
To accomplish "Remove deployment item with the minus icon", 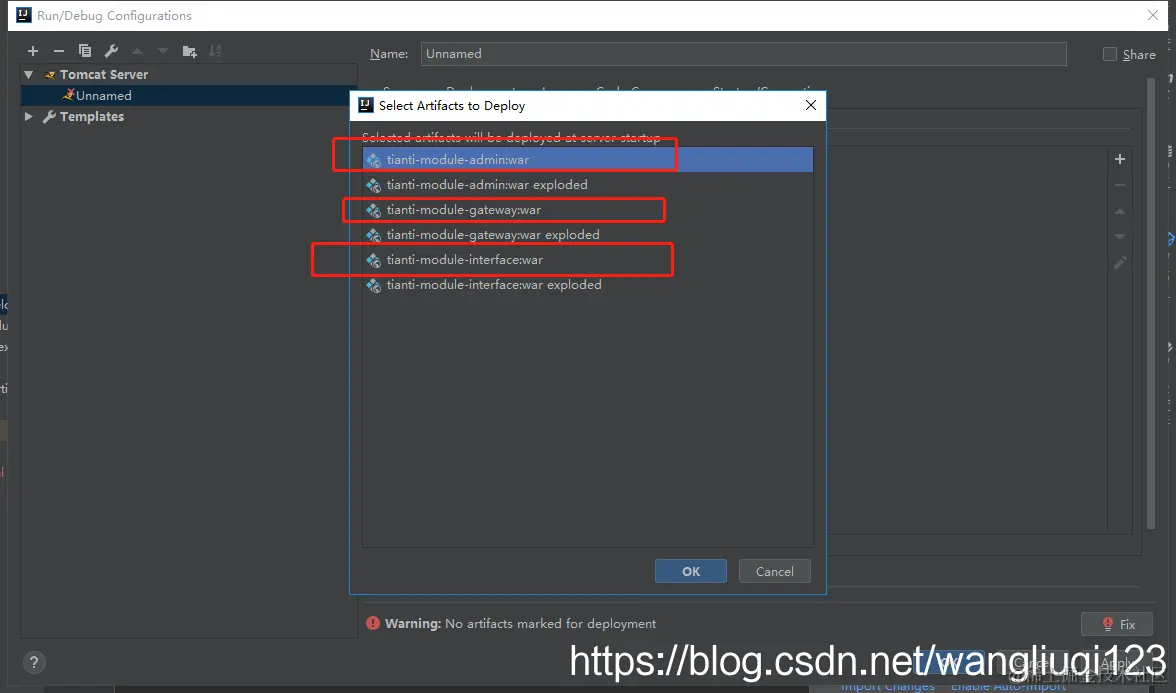I will (1120, 185).
